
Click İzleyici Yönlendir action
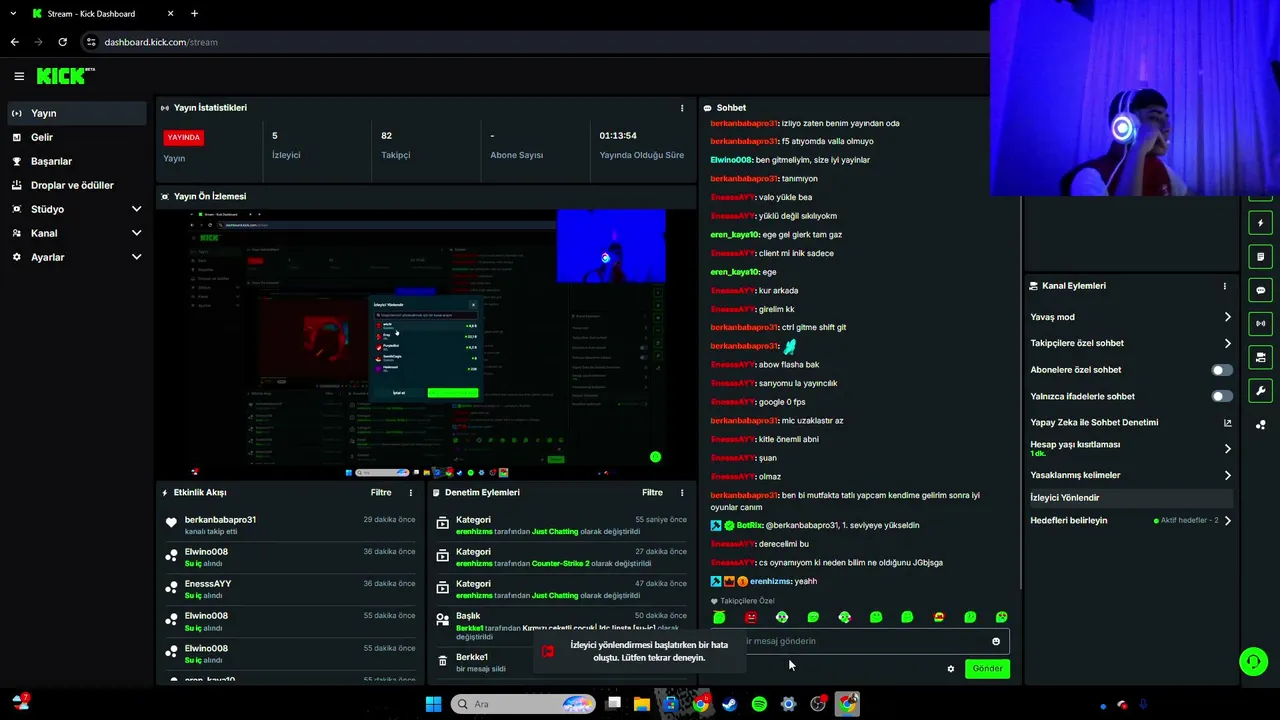(1130, 498)
